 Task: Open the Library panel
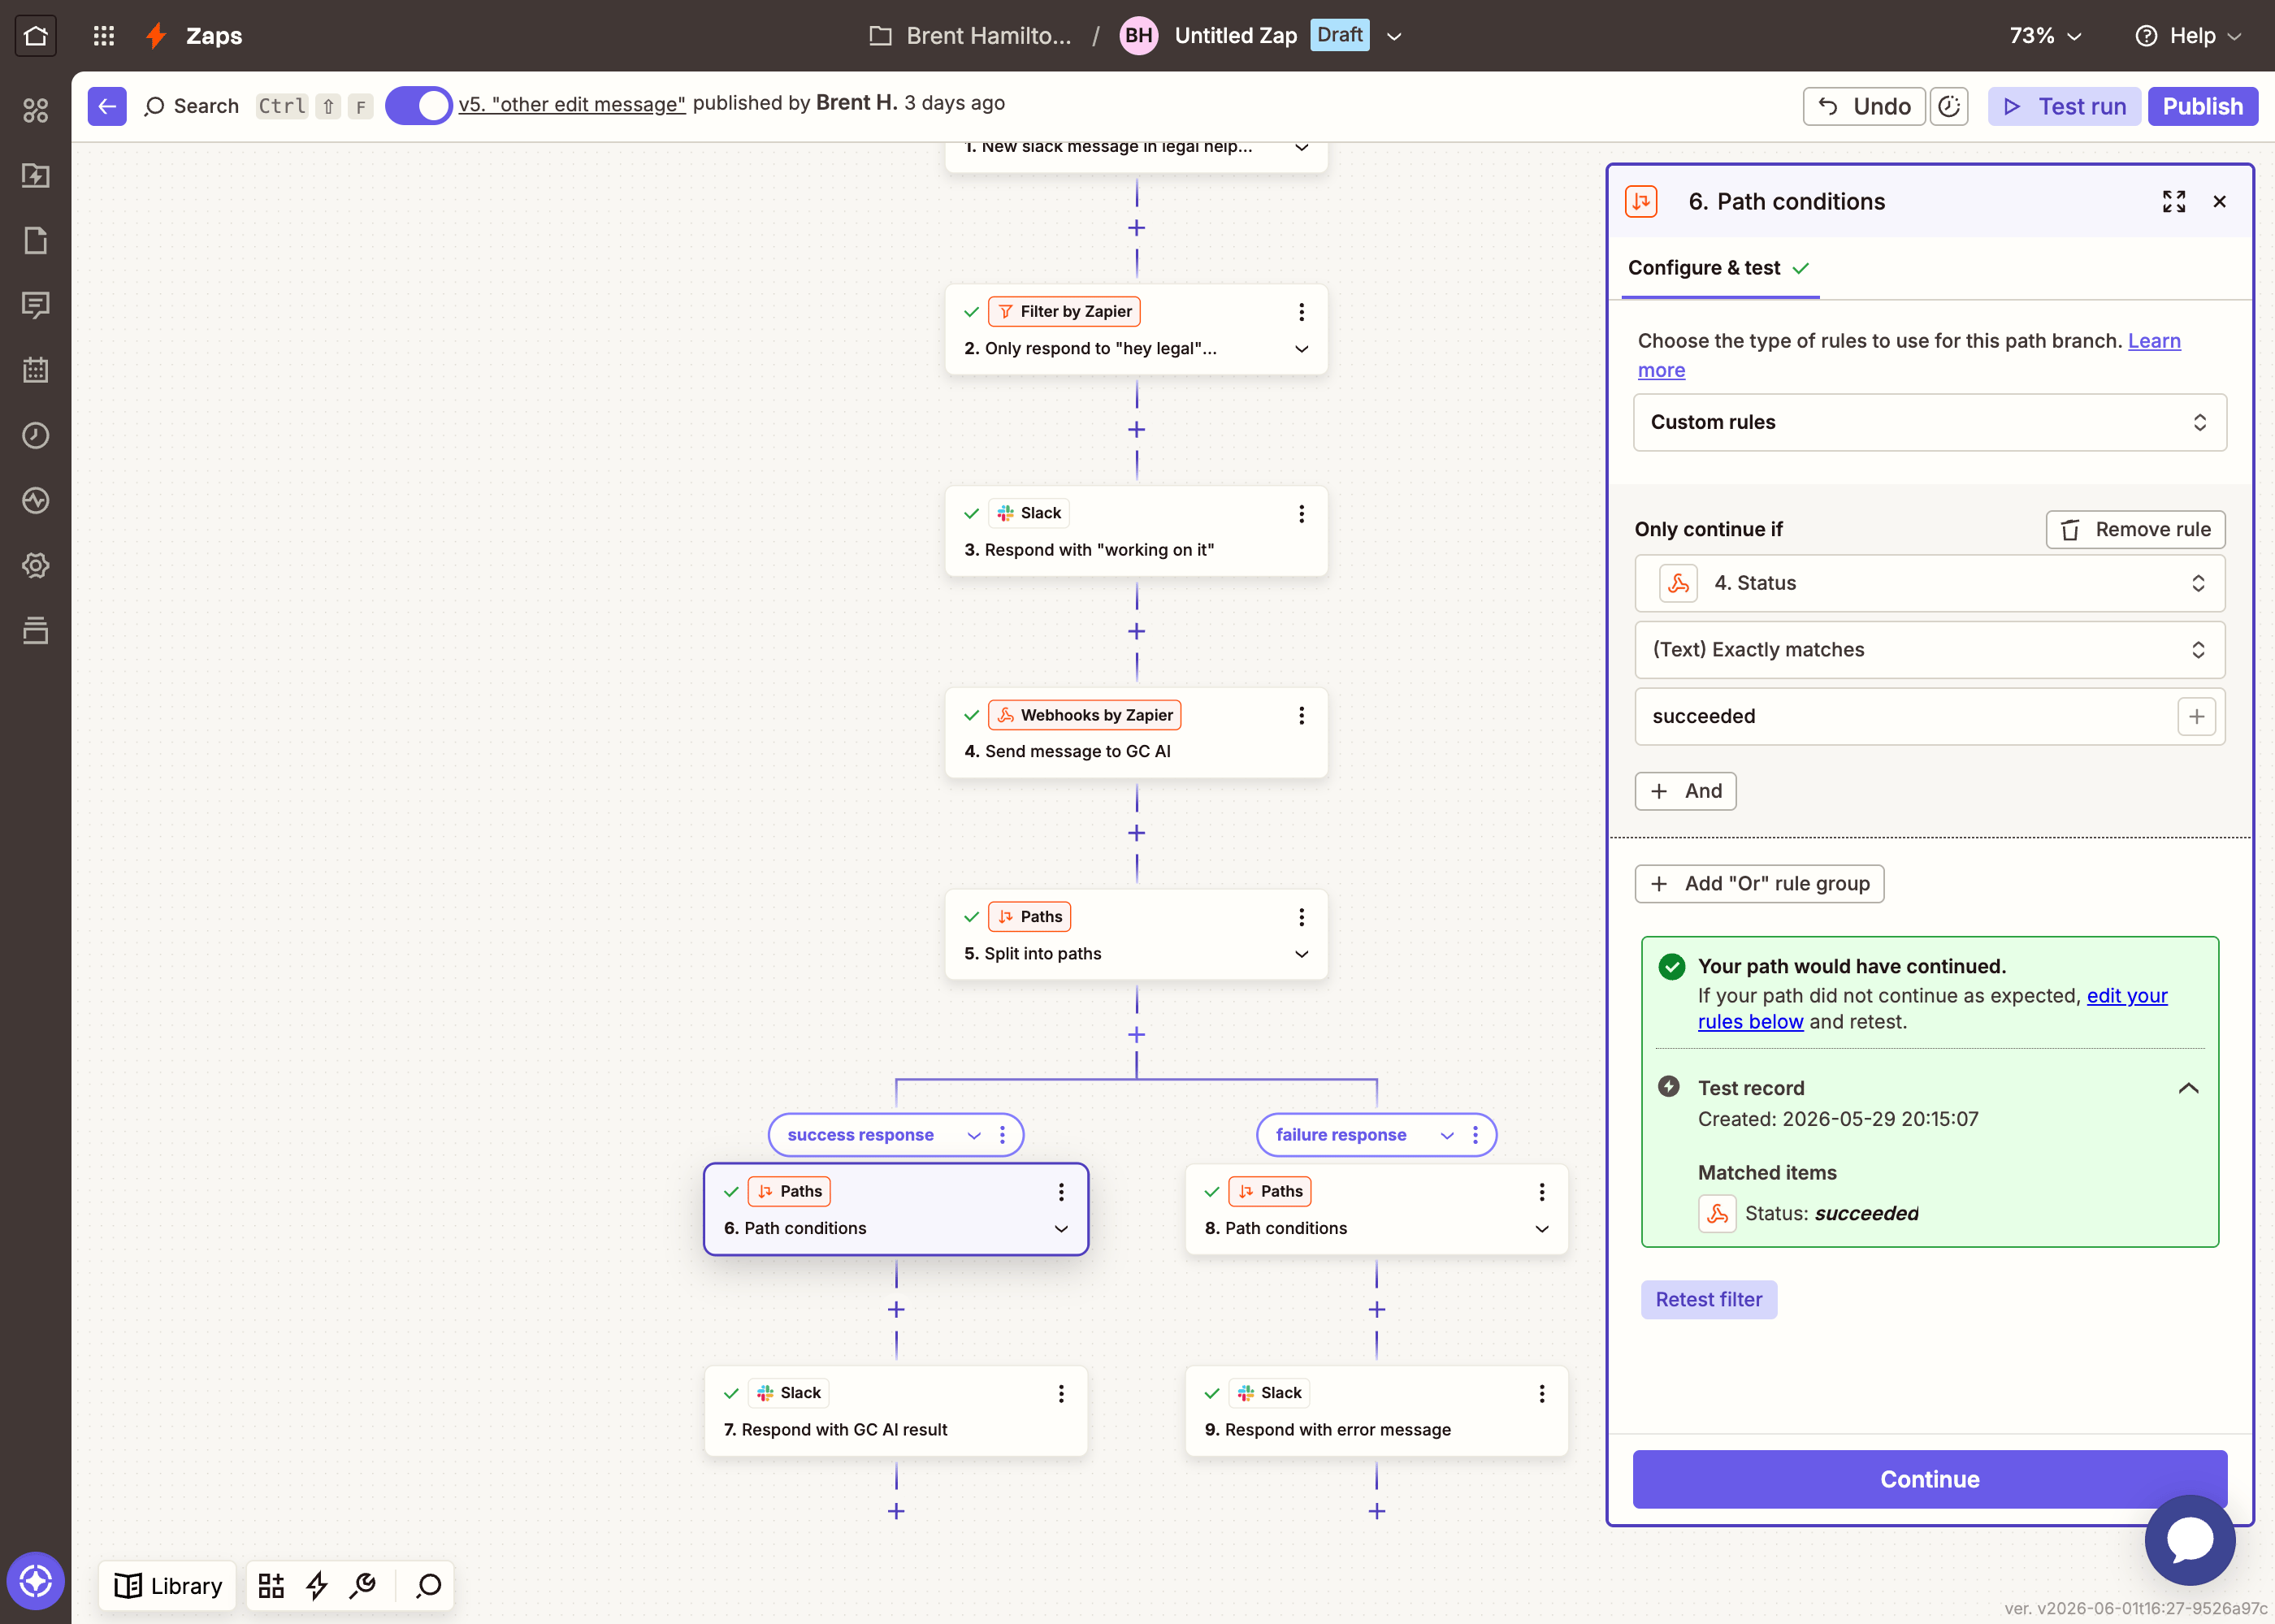[168, 1586]
